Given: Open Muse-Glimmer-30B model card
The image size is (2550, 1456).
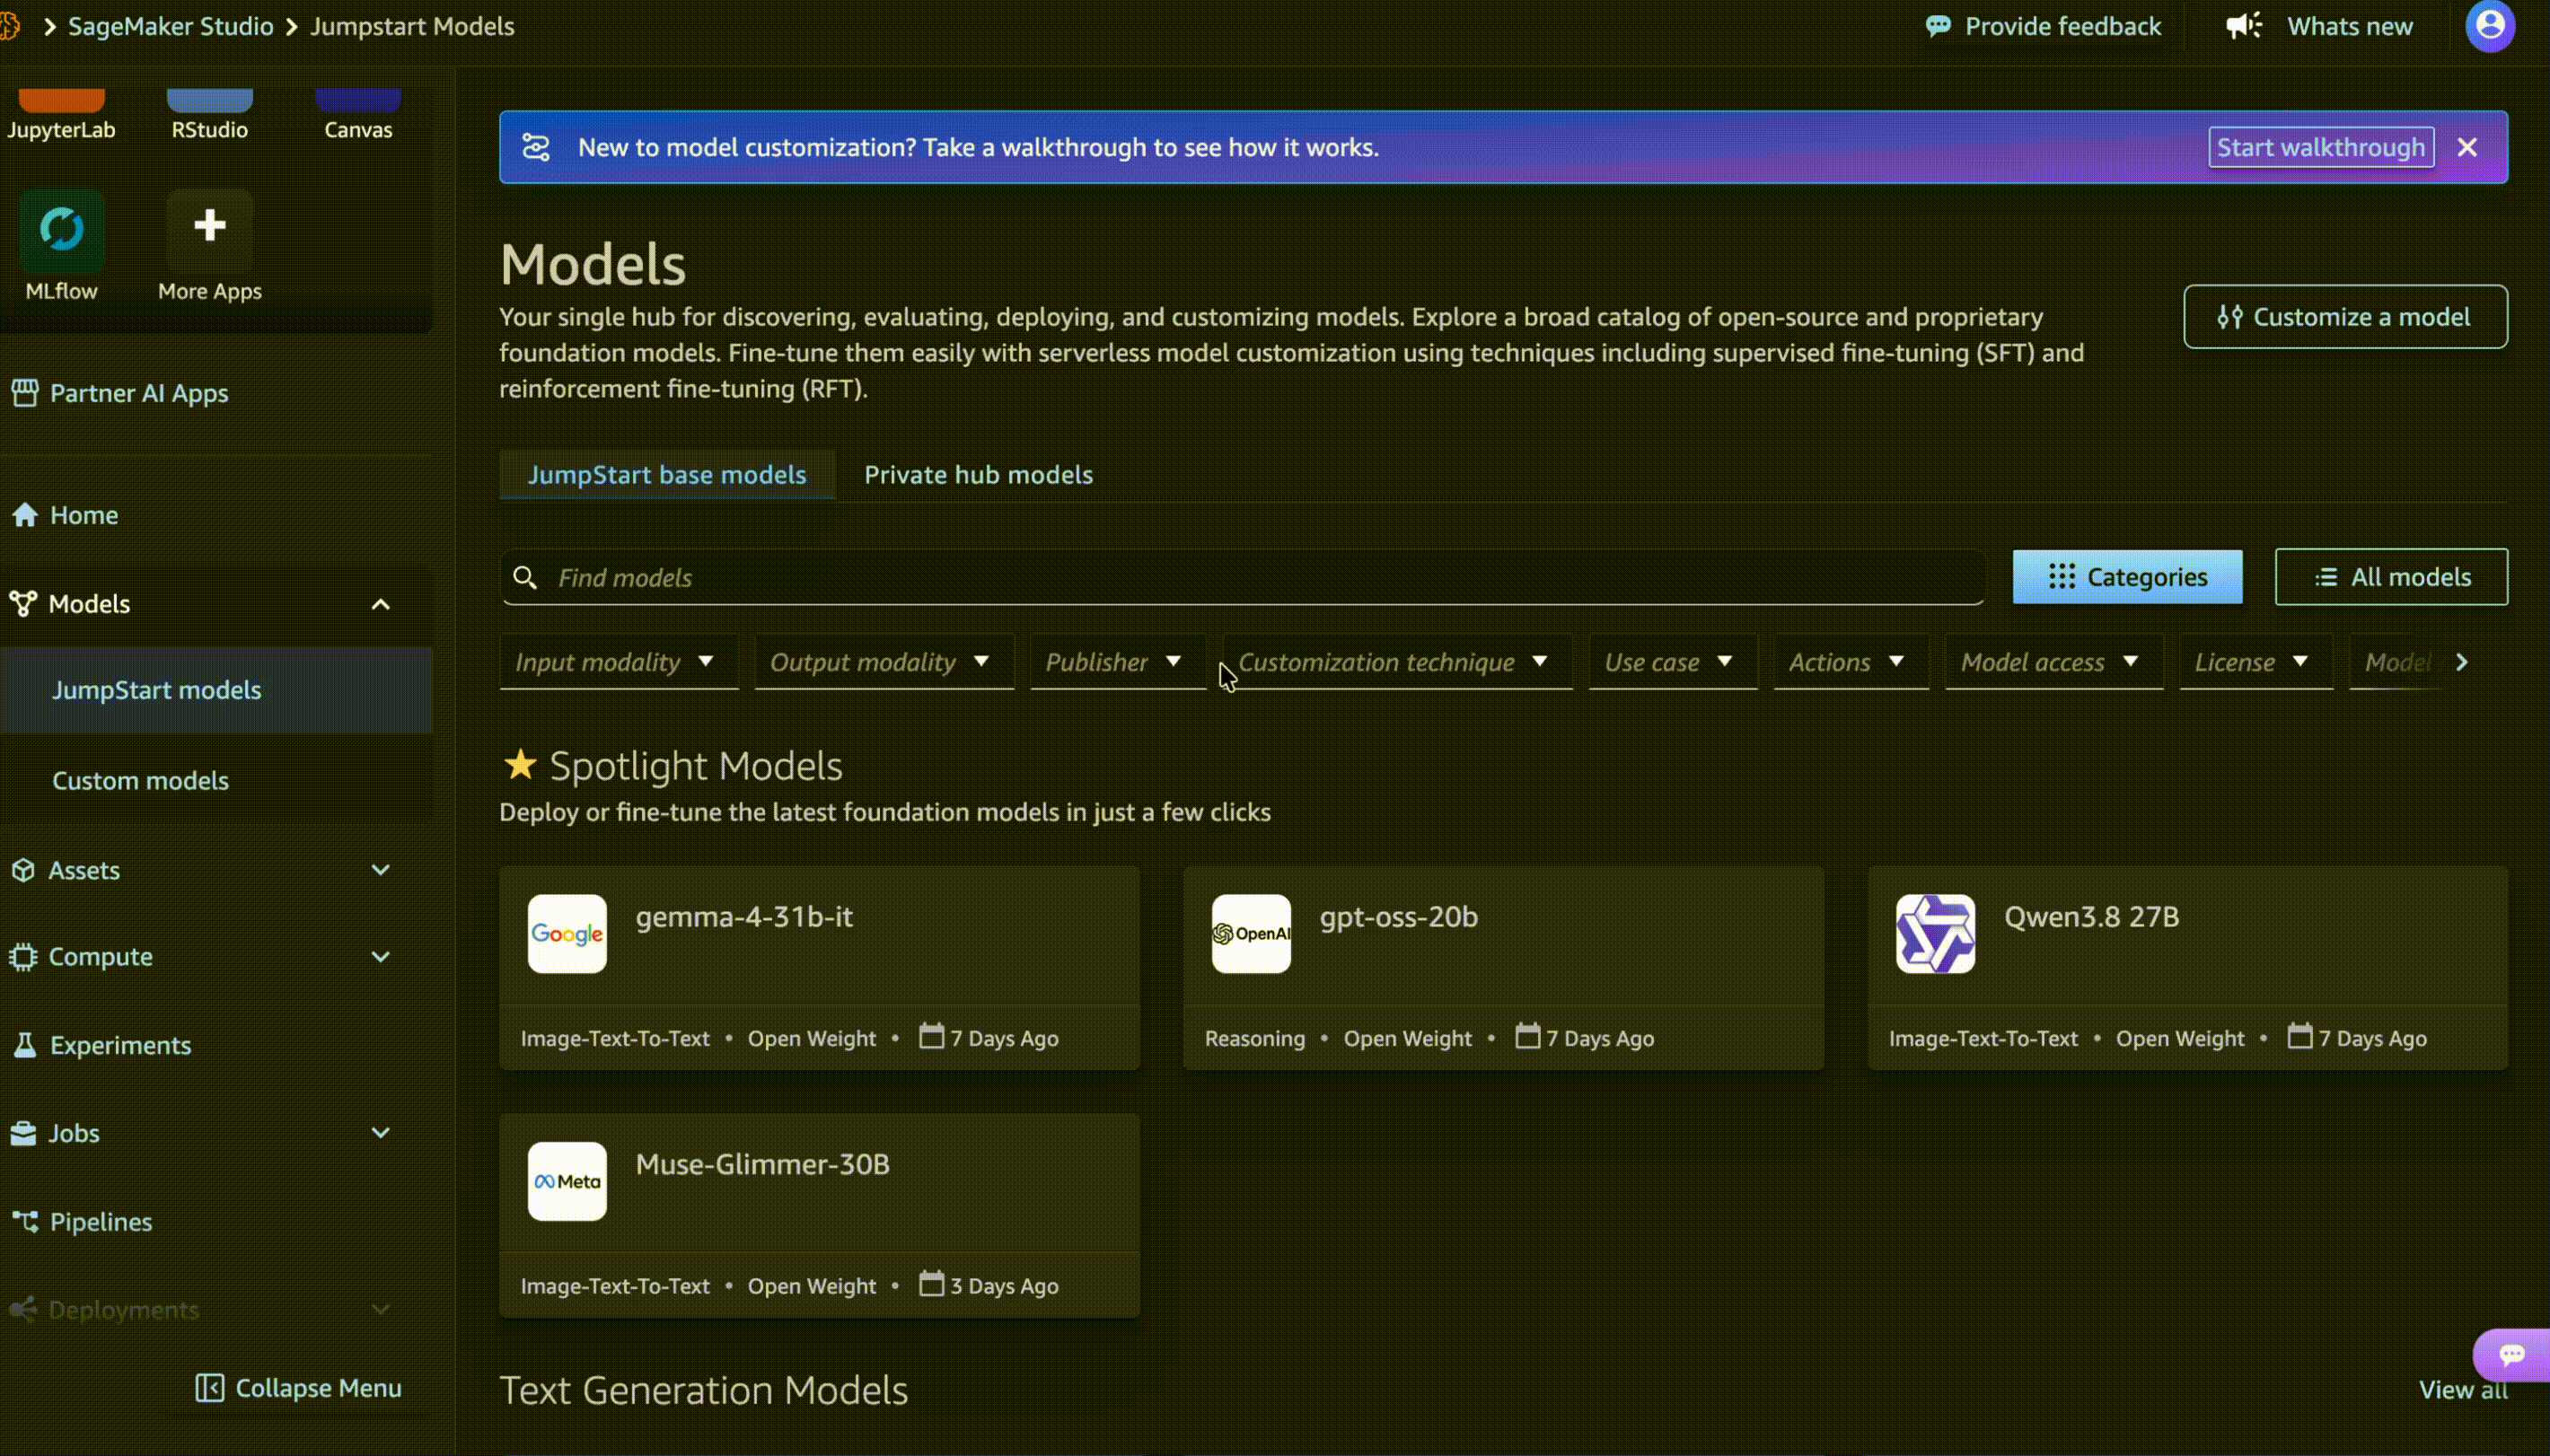Looking at the screenshot, I should click(x=819, y=1215).
